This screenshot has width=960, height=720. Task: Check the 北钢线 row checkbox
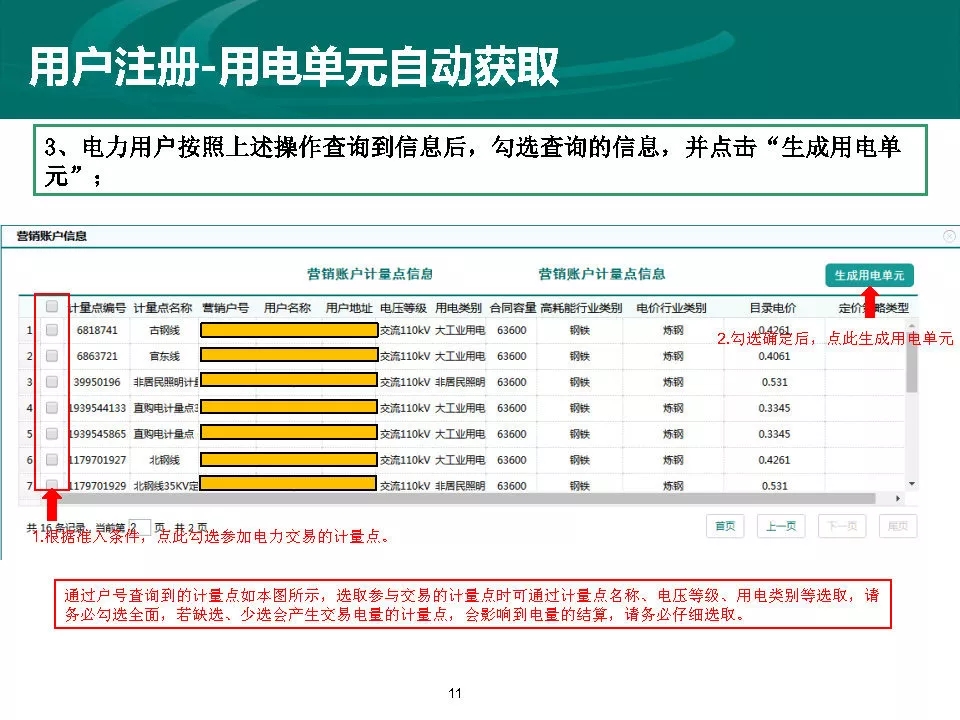tap(52, 459)
